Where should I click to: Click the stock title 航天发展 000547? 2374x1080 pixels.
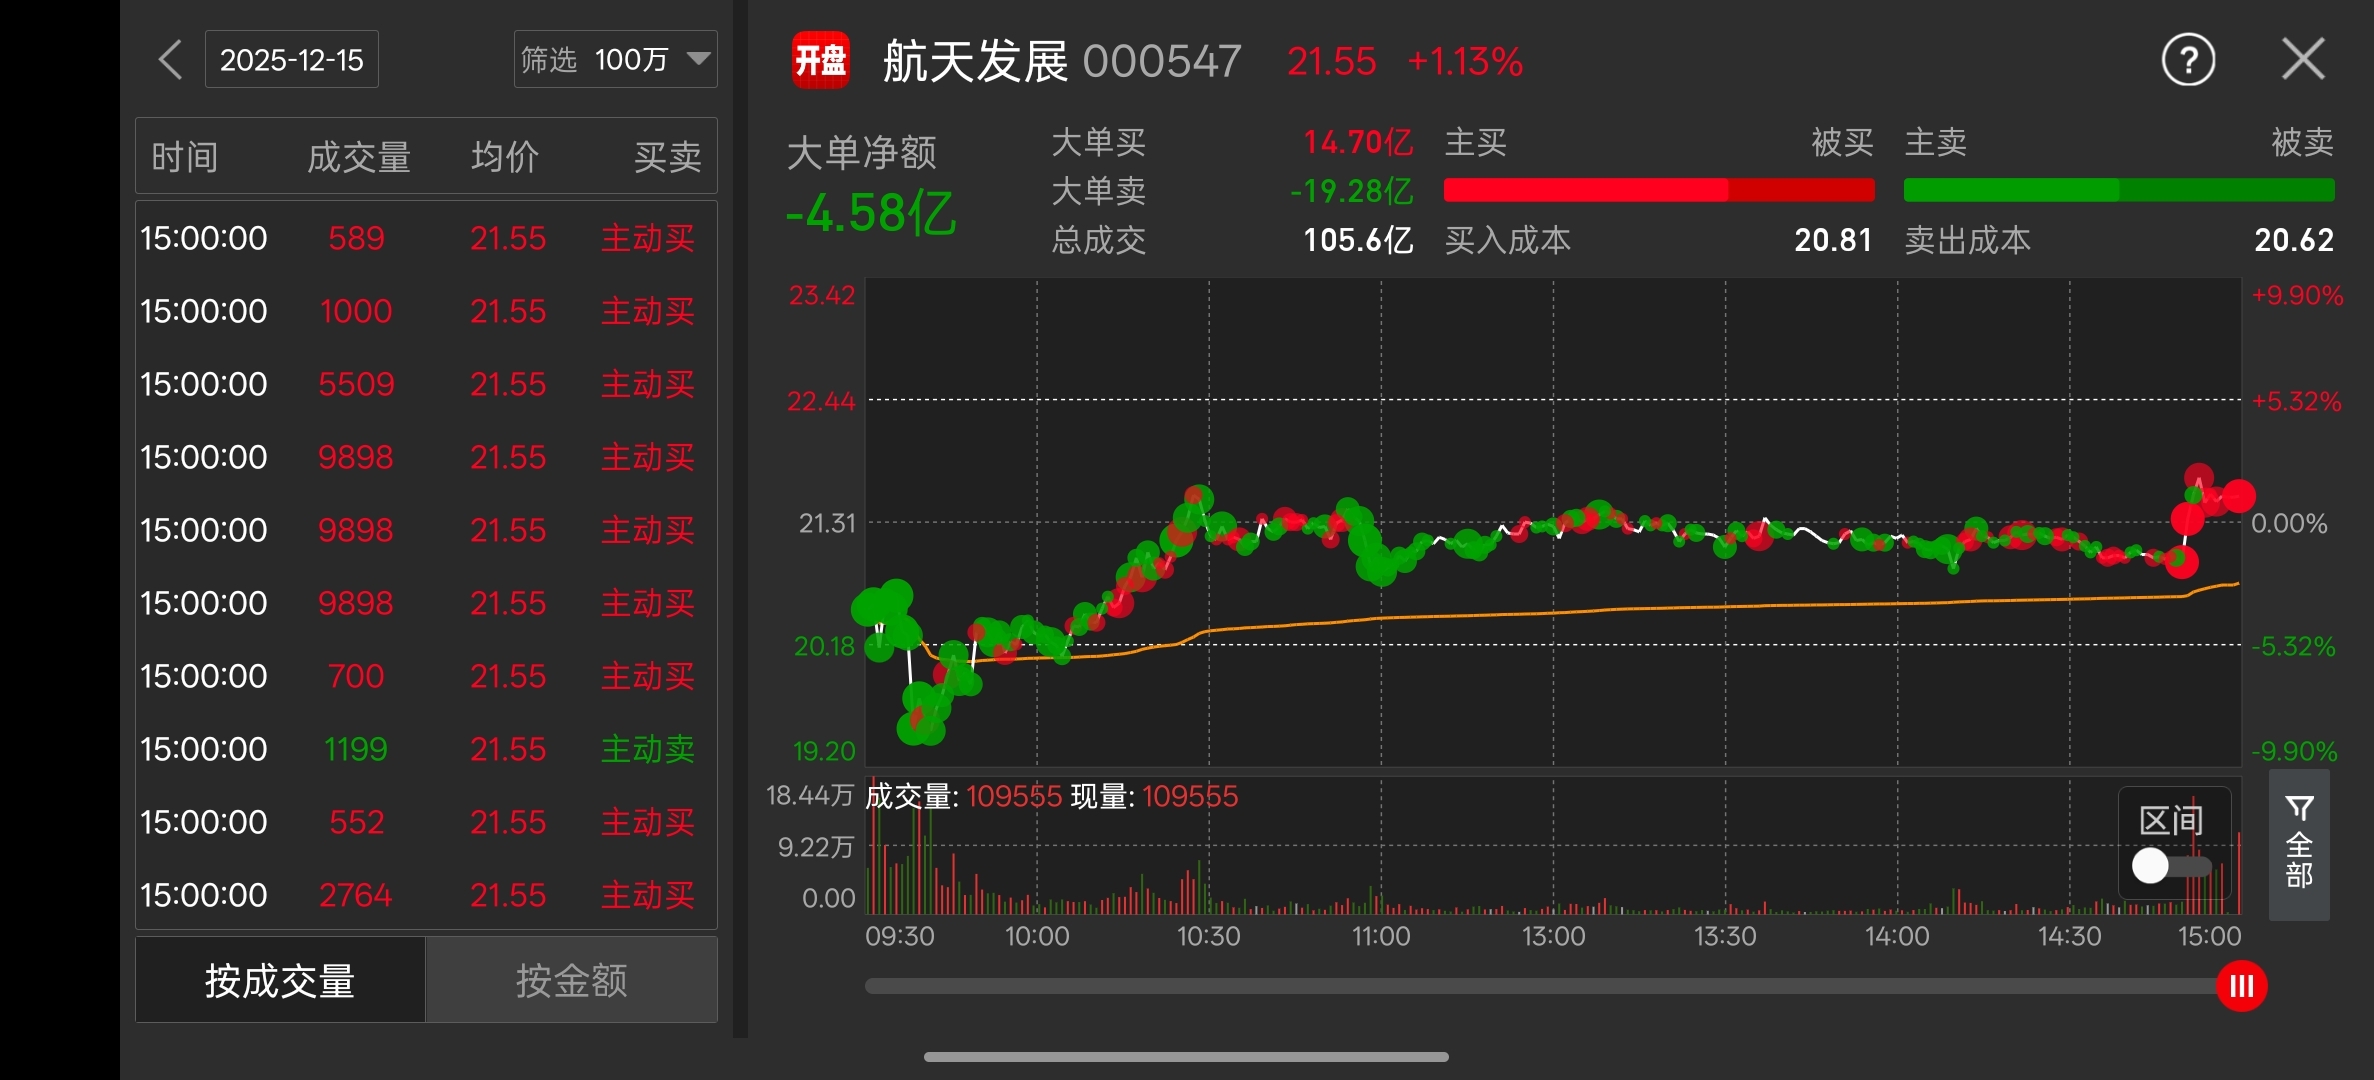(1061, 61)
